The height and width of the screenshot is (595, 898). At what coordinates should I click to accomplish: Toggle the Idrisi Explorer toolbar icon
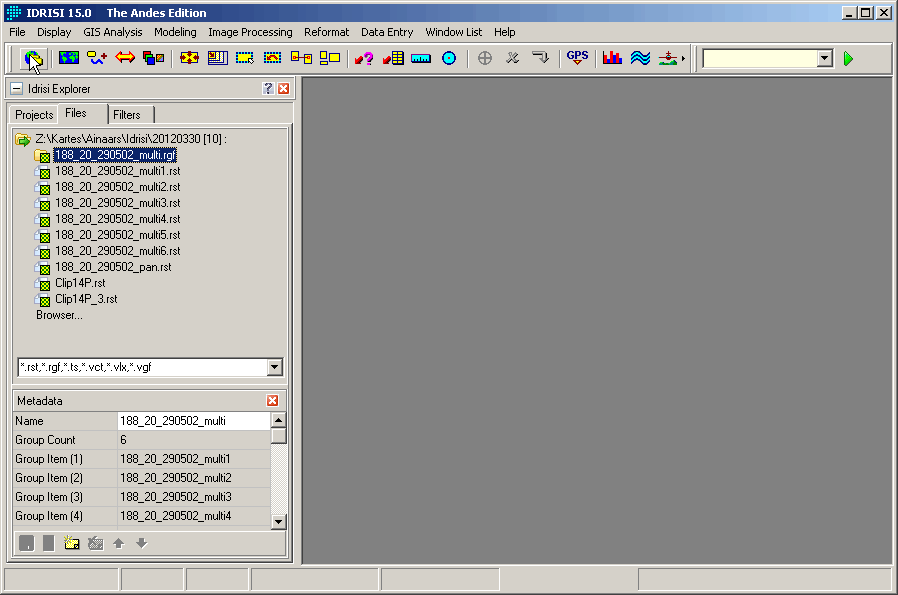[x=33, y=58]
